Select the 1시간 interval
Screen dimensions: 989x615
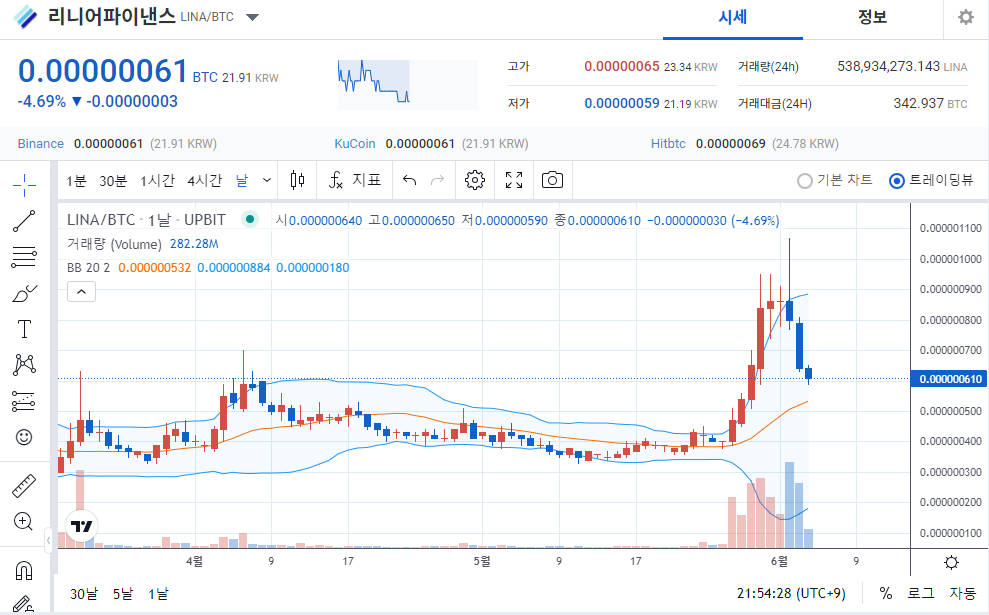[157, 181]
